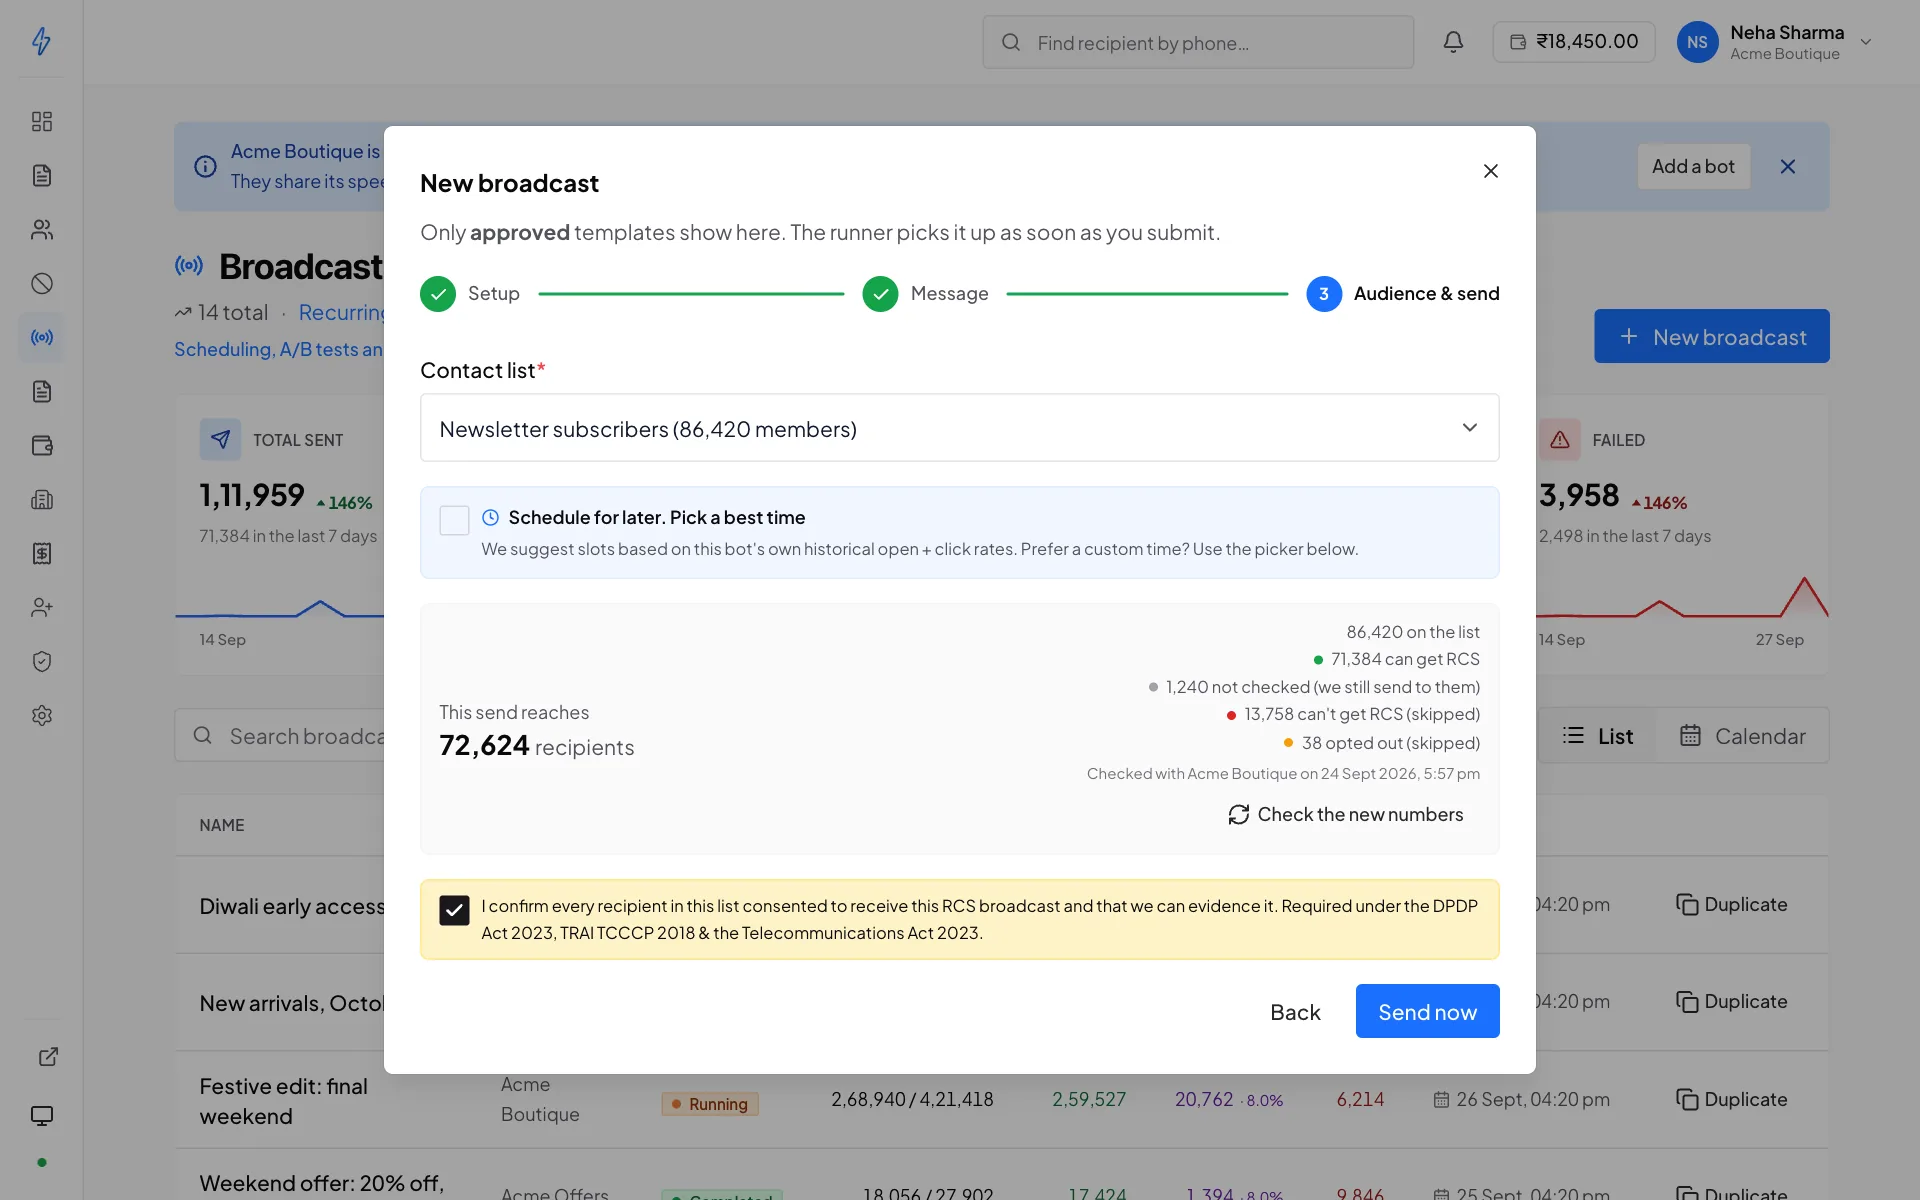
Task: Open the building reports icon in sidebar
Action: point(41,499)
